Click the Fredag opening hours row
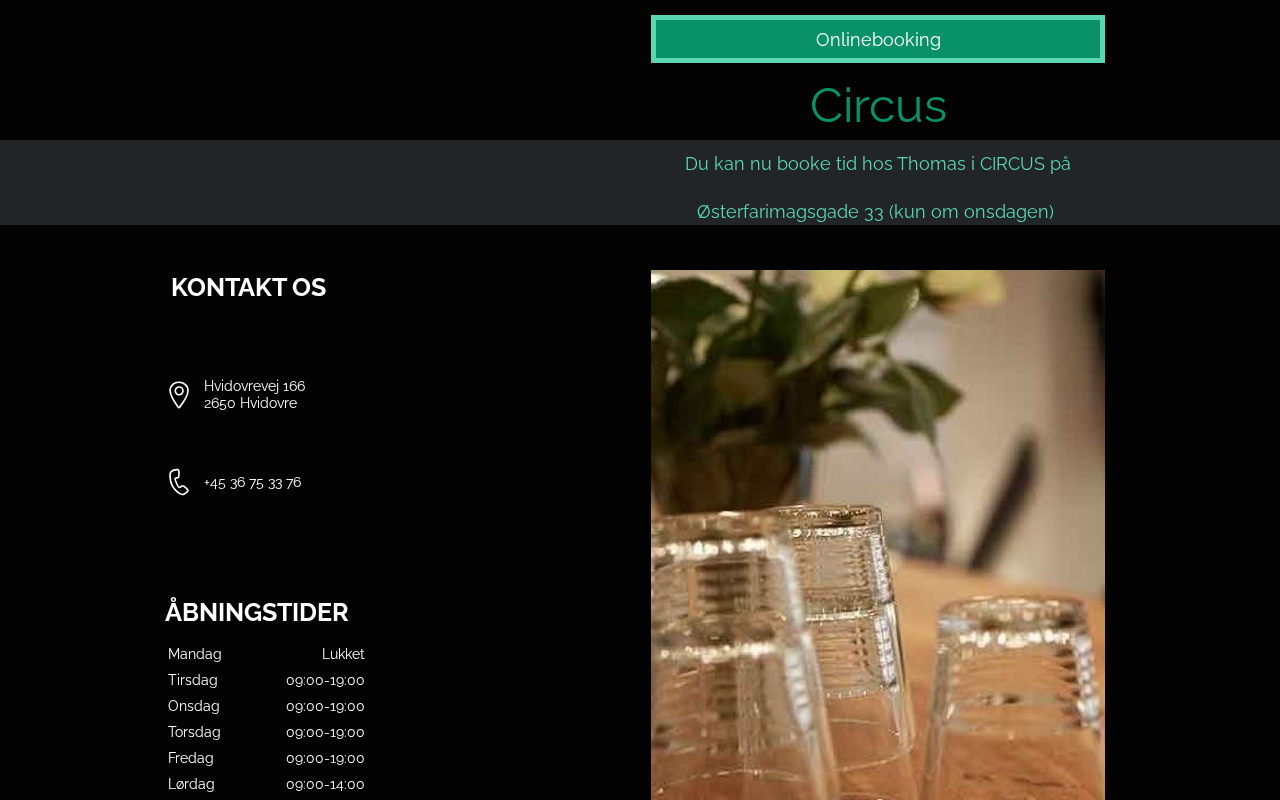The width and height of the screenshot is (1280, 800). point(266,758)
